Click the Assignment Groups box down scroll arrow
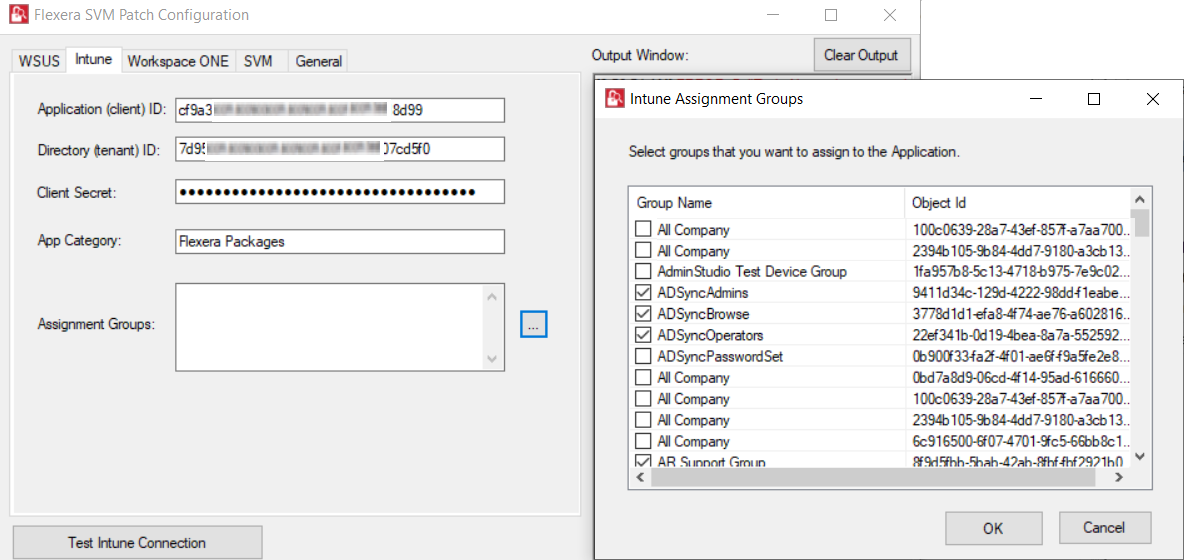Viewport: 1193px width, 560px height. (492, 358)
